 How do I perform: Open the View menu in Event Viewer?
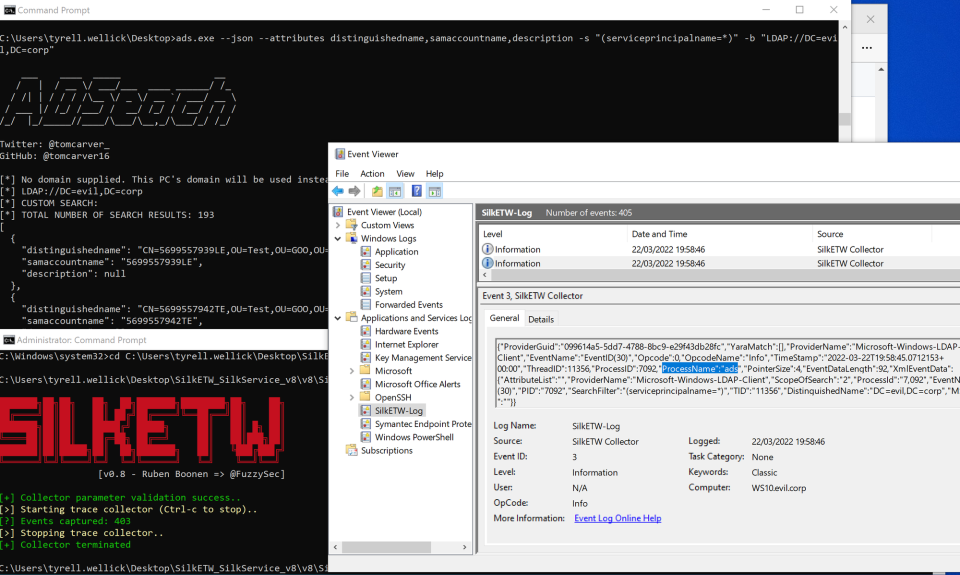[405, 173]
